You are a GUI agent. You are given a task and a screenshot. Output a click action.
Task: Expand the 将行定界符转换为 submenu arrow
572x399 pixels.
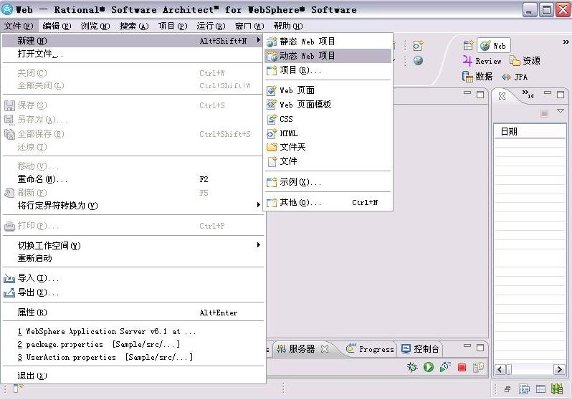point(258,205)
